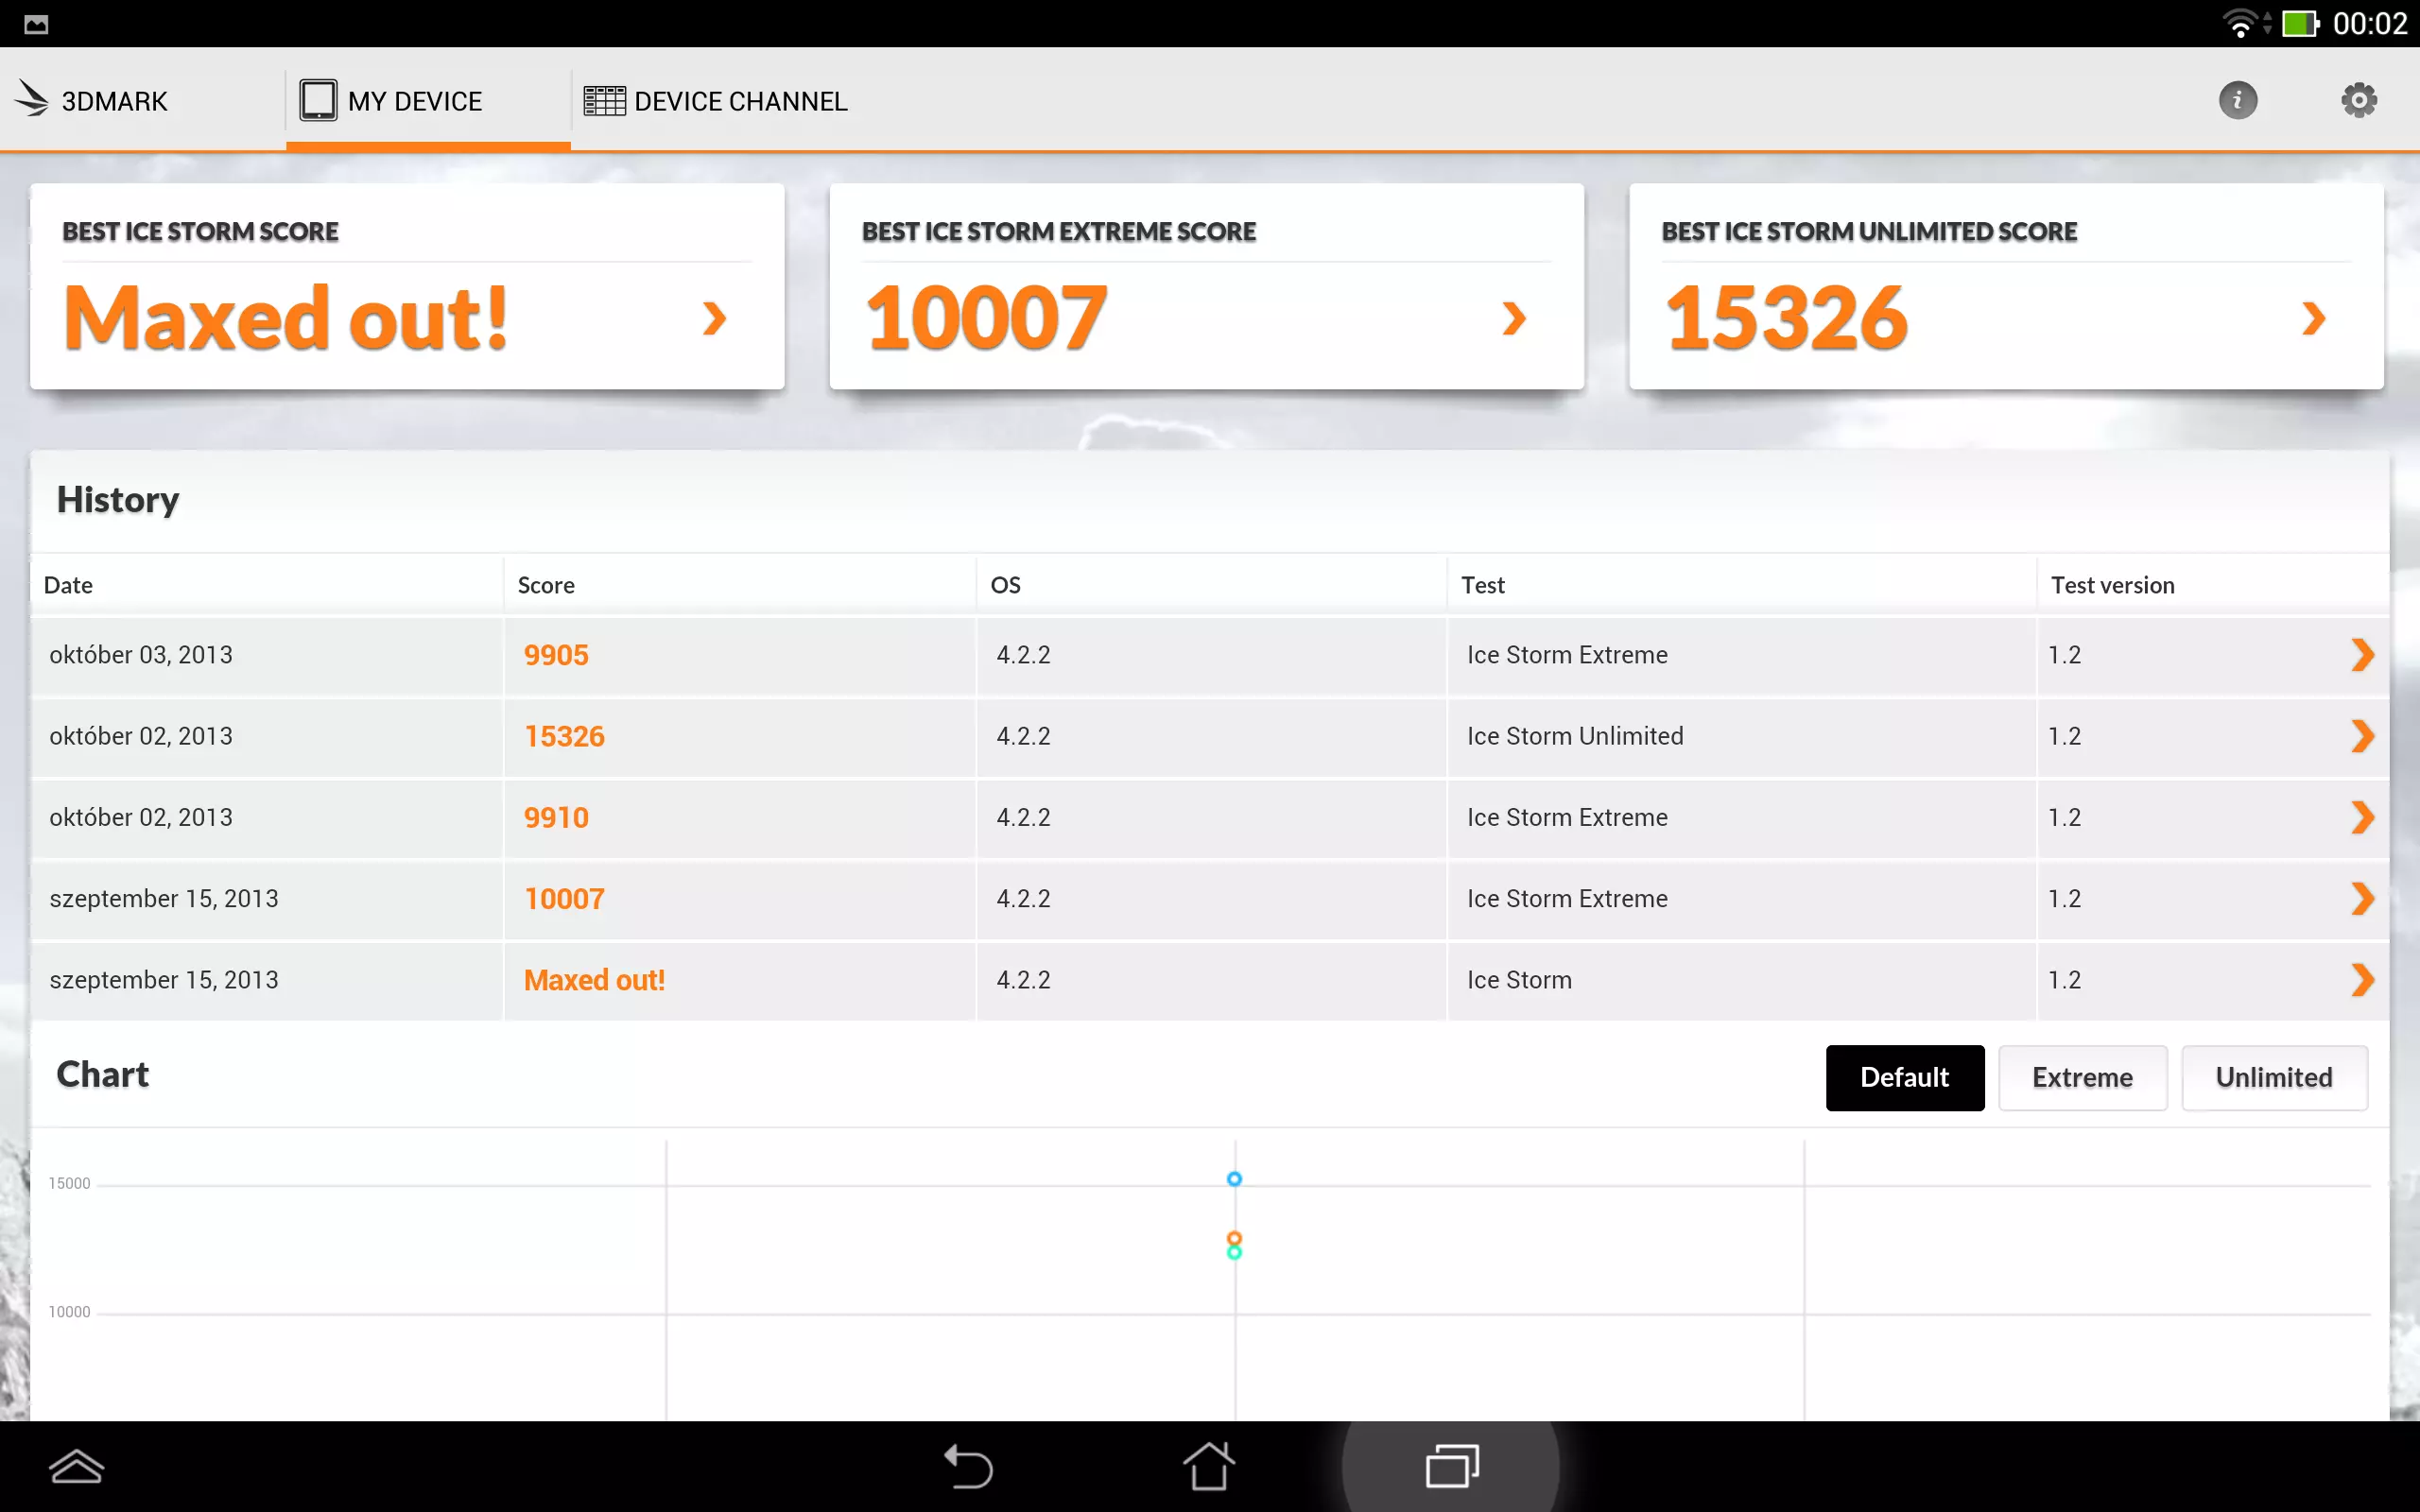Switch chart to Unlimited results
2420x1512 pixels.
point(2273,1077)
